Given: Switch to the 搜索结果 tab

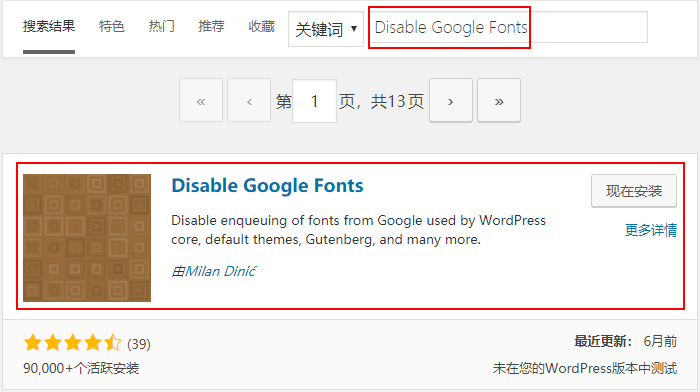Looking at the screenshot, I should pos(49,26).
